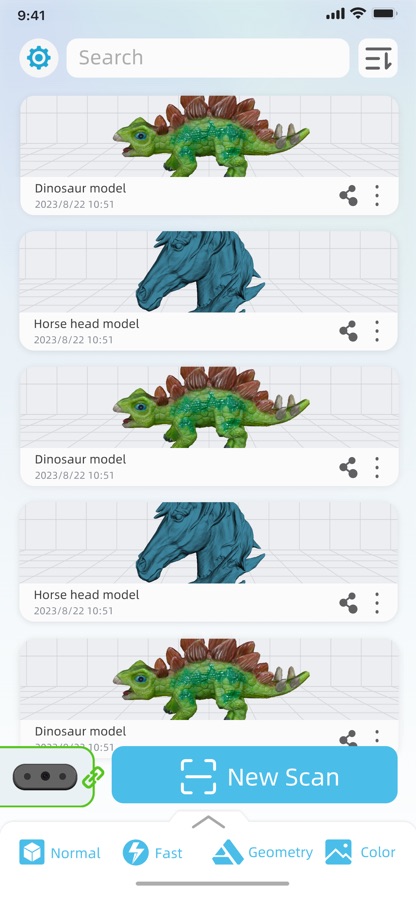Open settings via the gear icon
Screen dimensions: 416x900
click(x=39, y=58)
